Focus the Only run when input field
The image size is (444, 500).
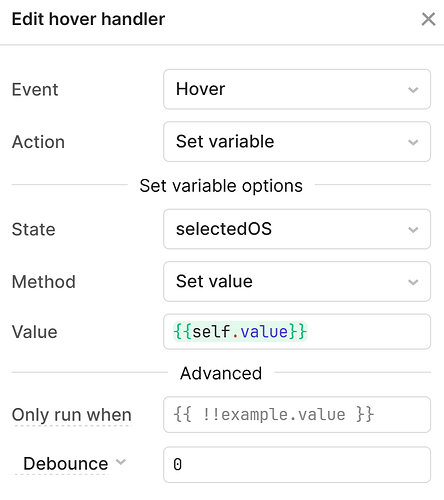pyautogui.click(x=297, y=415)
